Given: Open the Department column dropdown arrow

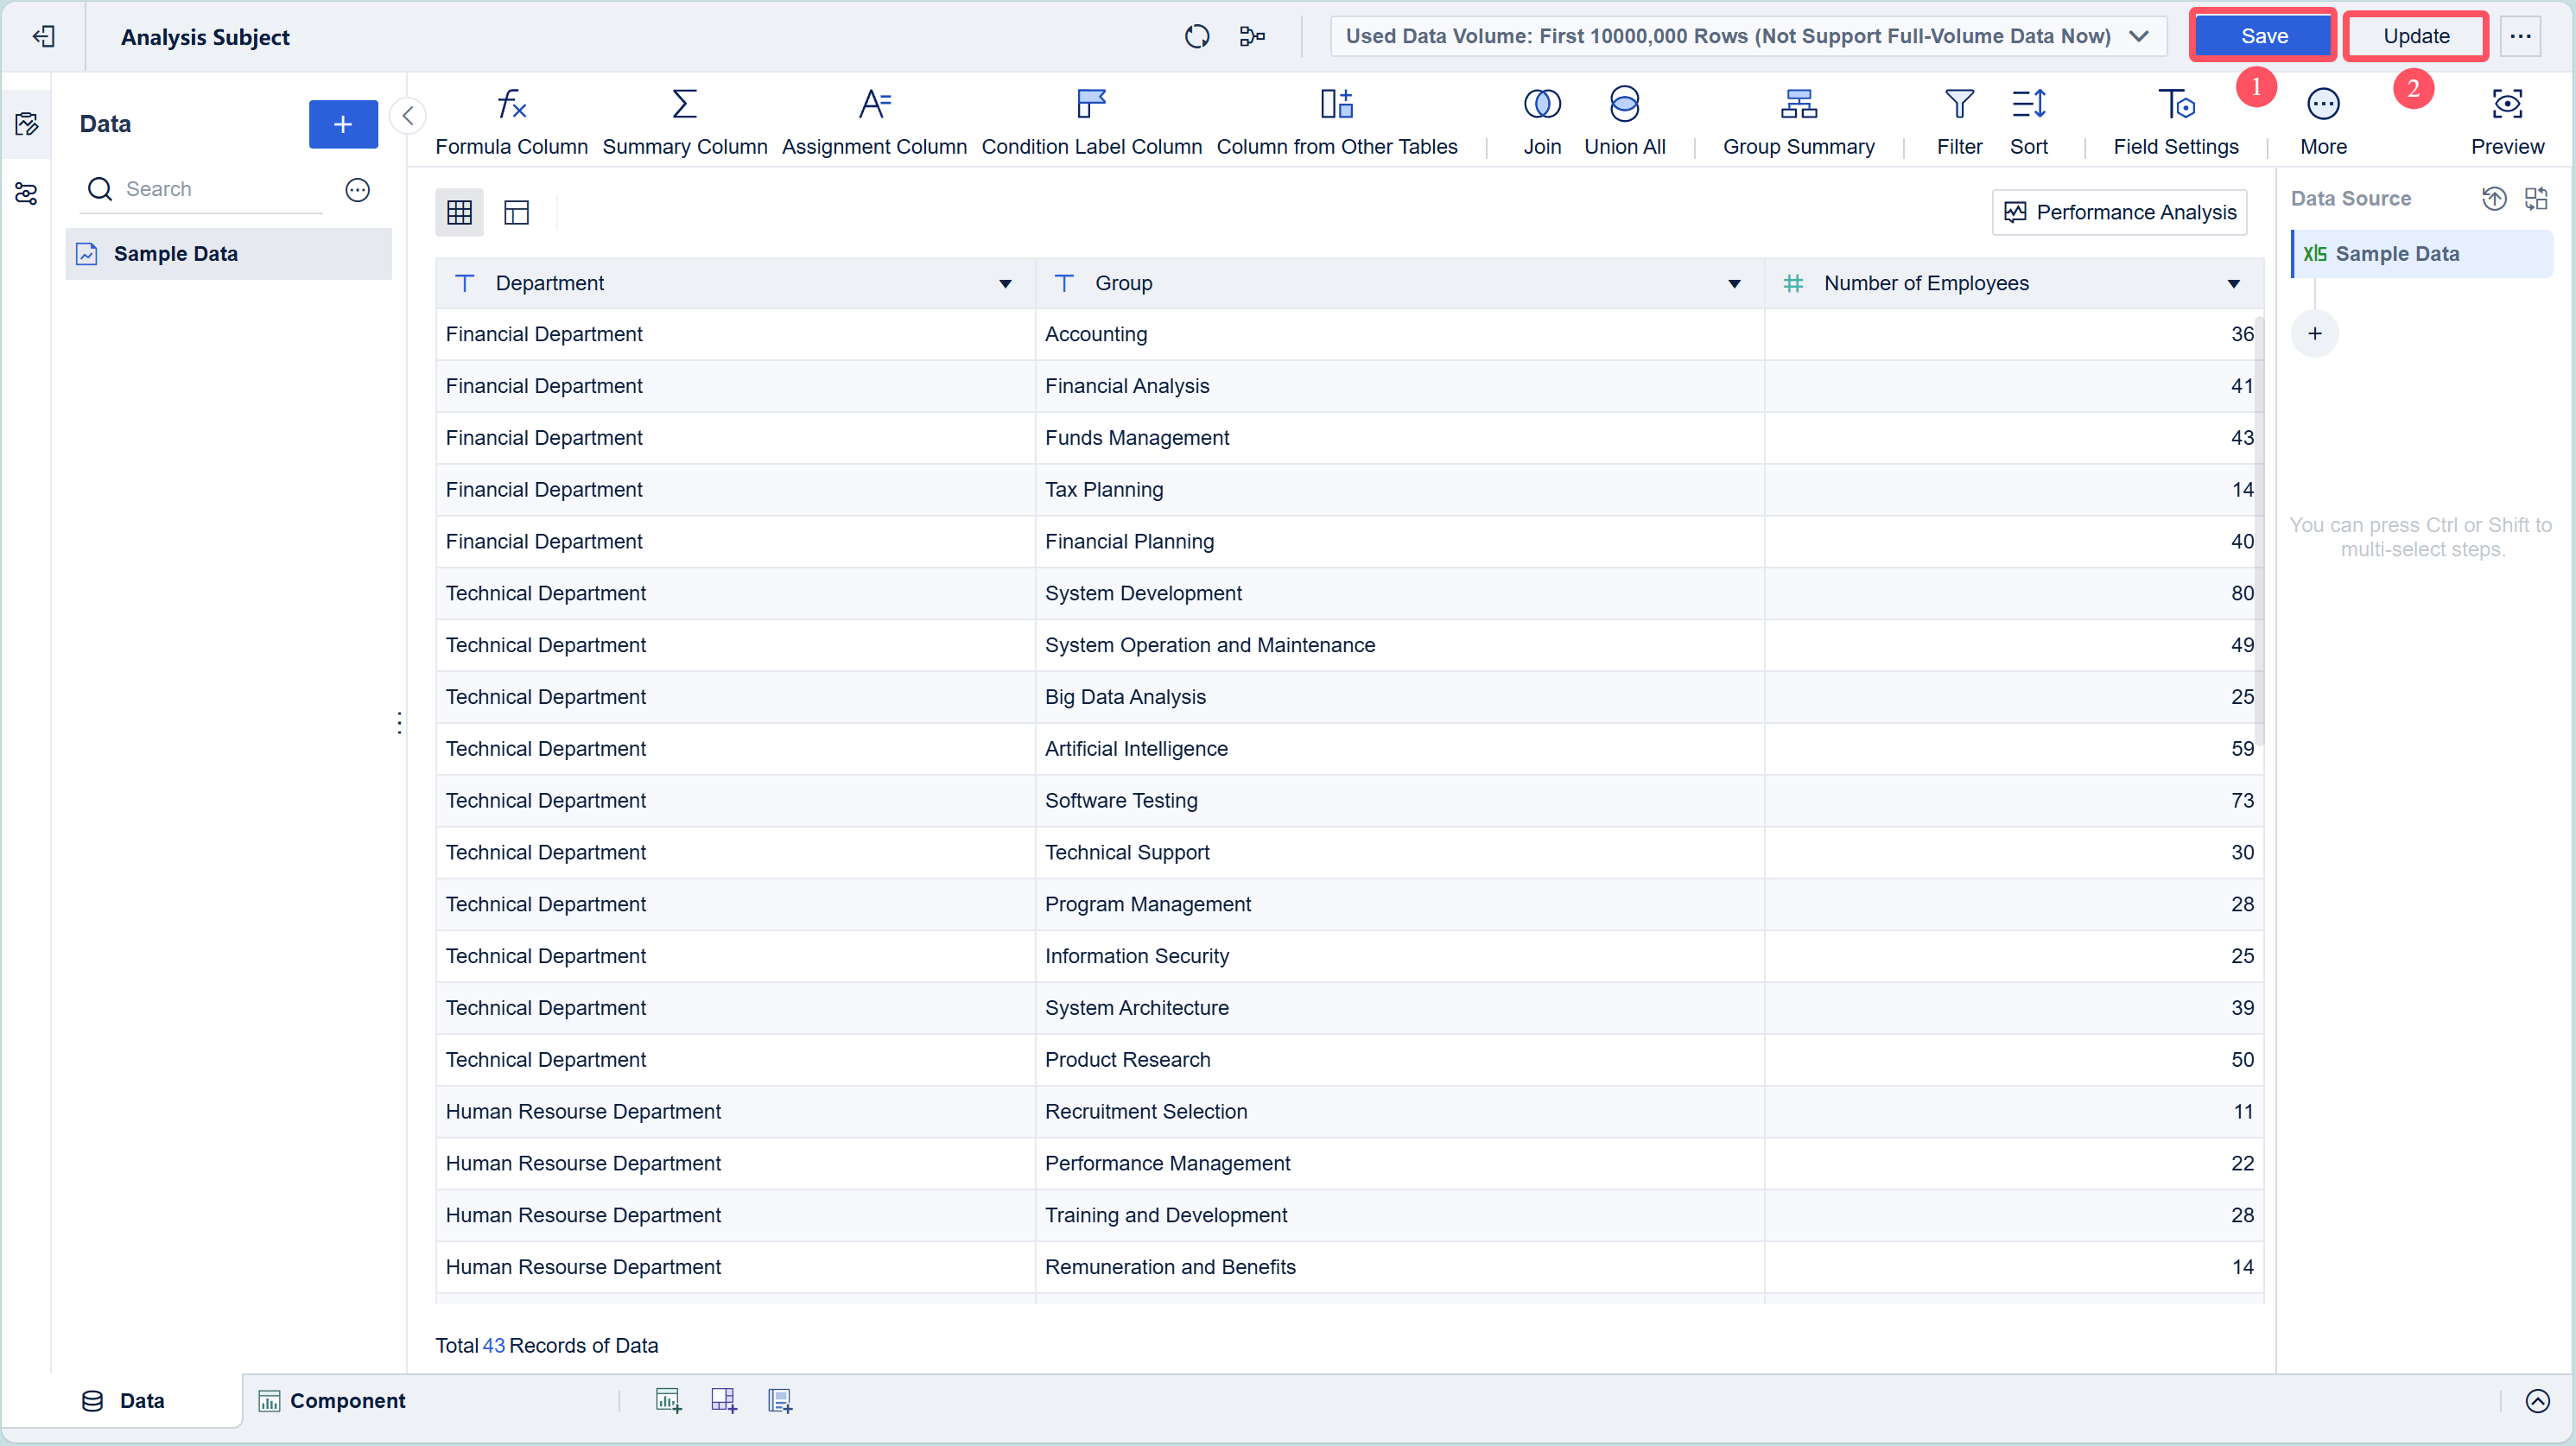Looking at the screenshot, I should coord(1005,284).
